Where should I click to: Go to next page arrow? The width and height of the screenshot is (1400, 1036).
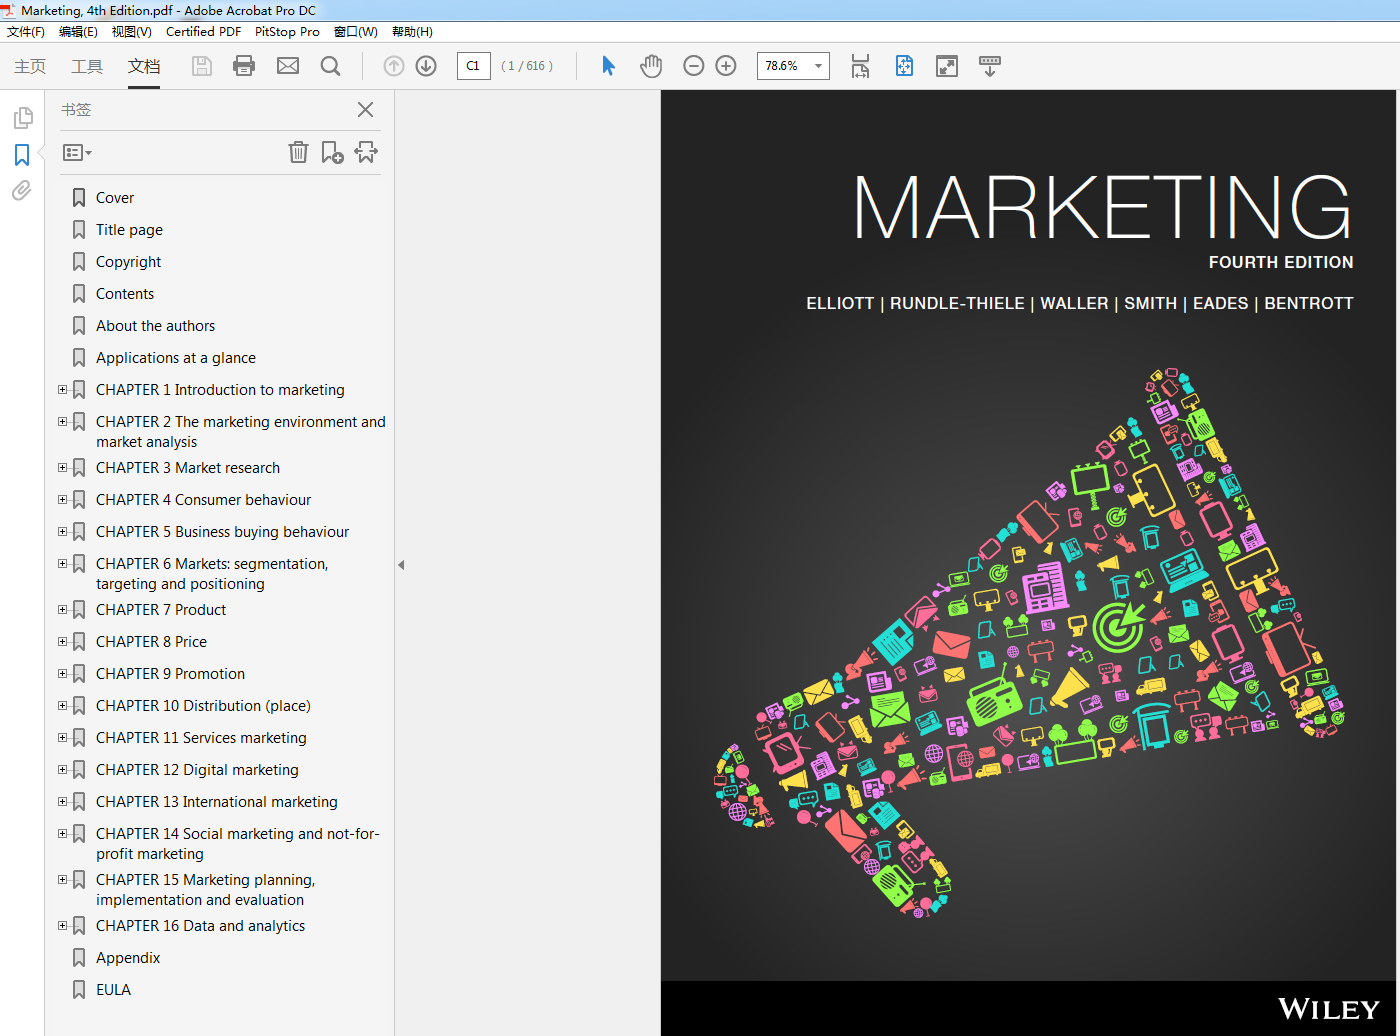426,66
